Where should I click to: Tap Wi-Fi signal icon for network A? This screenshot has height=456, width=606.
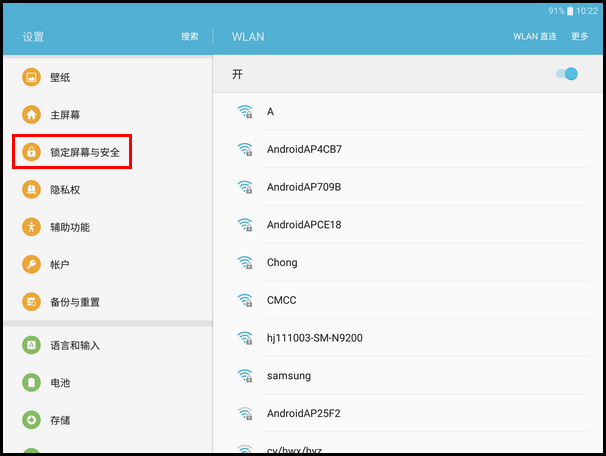pyautogui.click(x=245, y=112)
